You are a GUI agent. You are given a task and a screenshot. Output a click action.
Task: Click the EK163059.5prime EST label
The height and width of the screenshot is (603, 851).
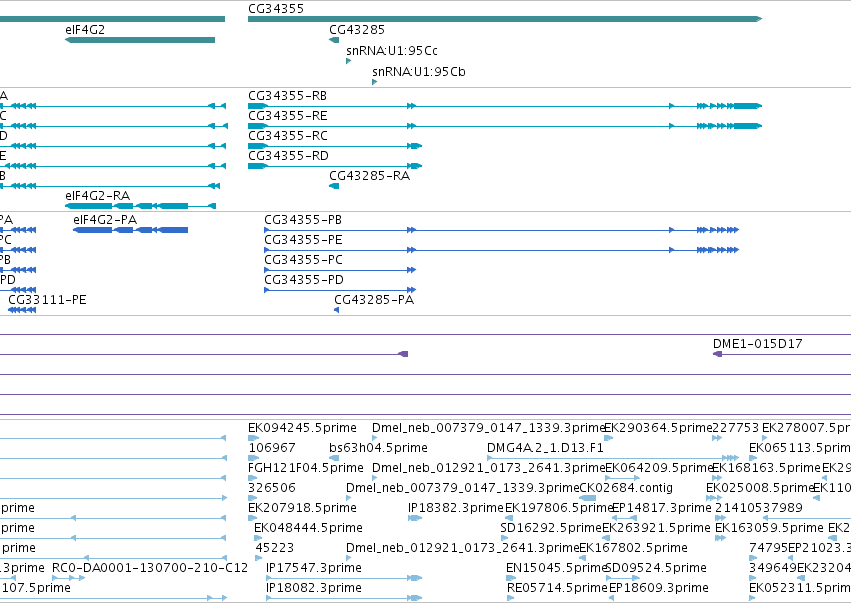769,528
